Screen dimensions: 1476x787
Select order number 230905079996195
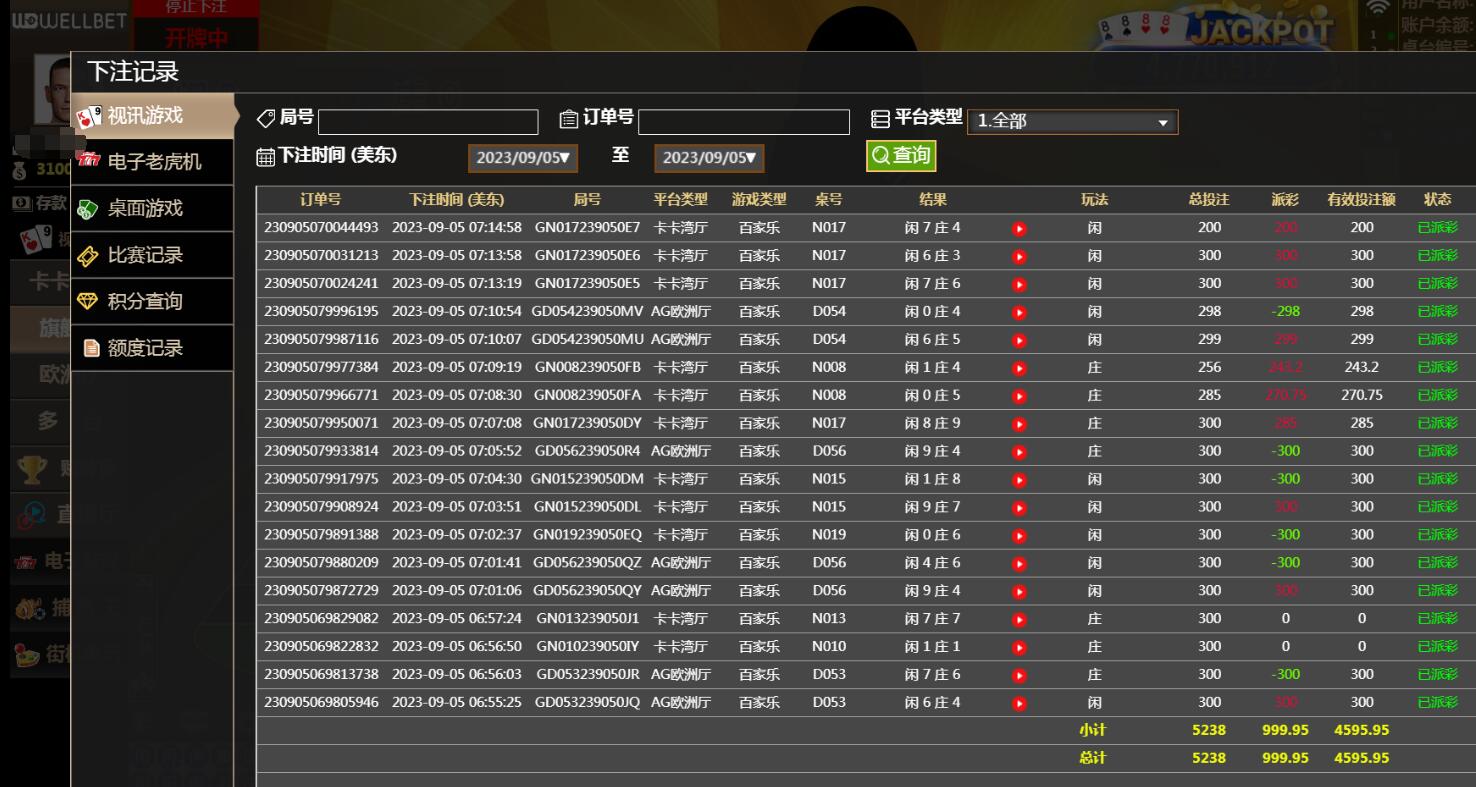[x=321, y=312]
